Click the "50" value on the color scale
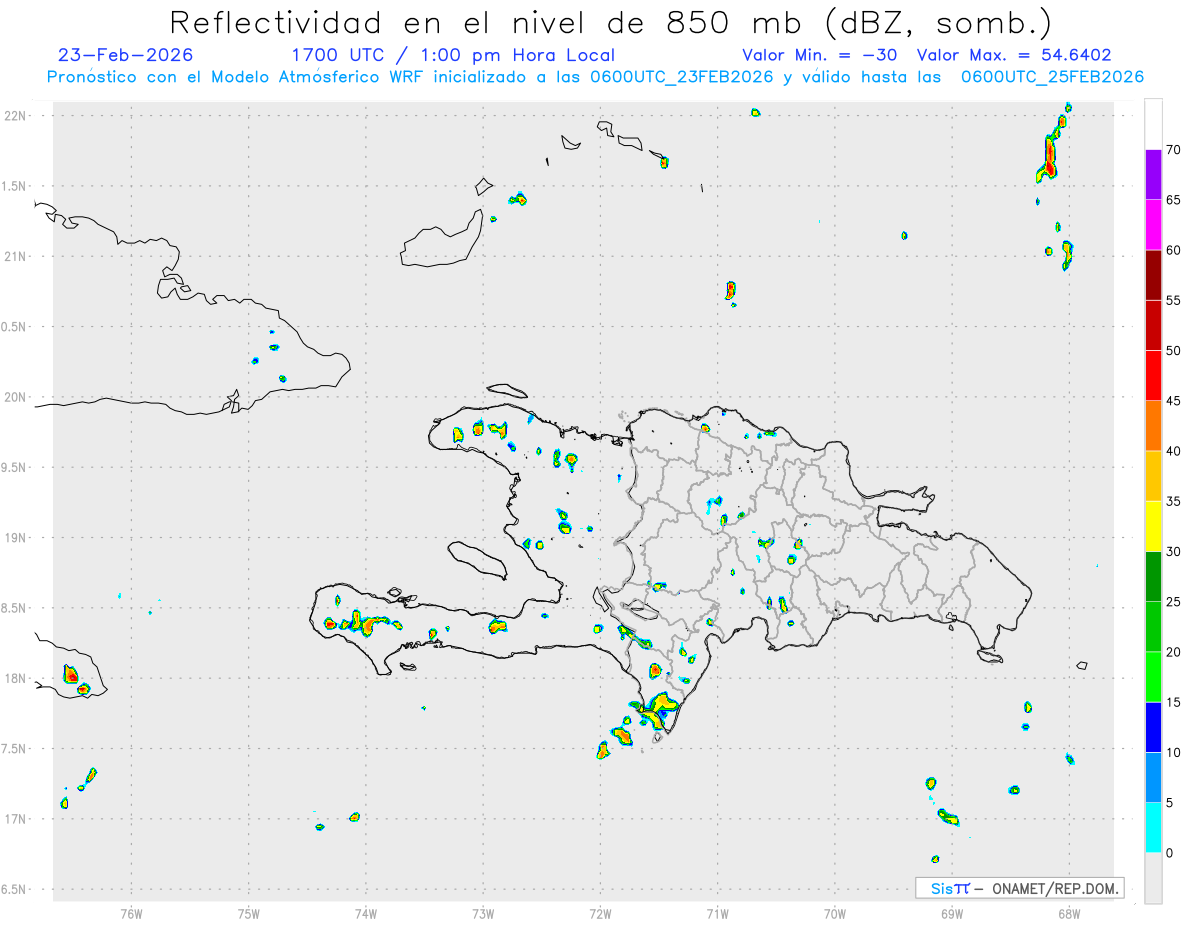 [1174, 351]
